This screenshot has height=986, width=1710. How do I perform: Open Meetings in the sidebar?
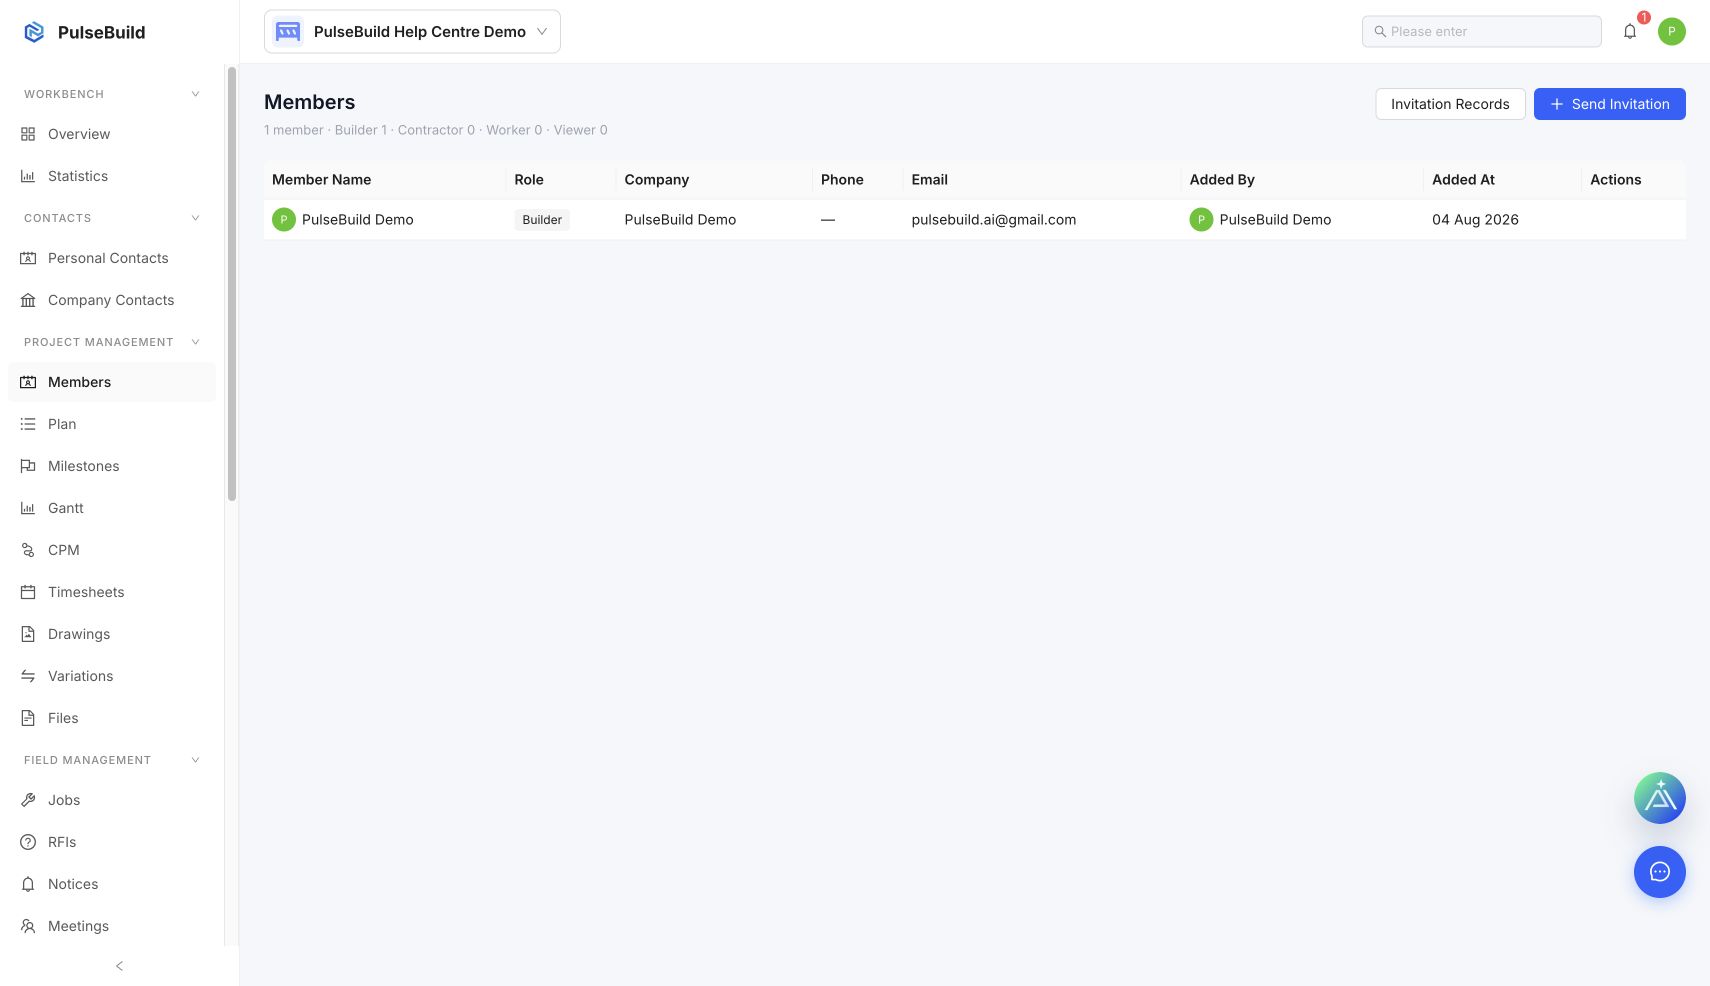coord(112,926)
